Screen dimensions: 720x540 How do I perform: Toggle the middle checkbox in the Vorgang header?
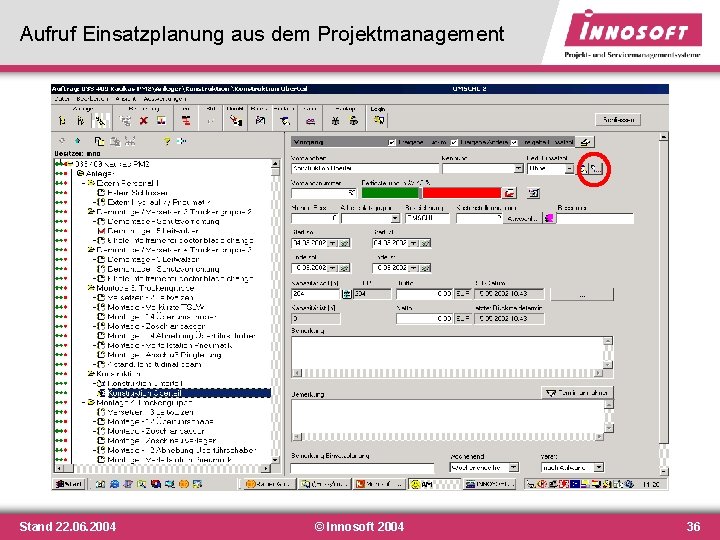(x=454, y=142)
